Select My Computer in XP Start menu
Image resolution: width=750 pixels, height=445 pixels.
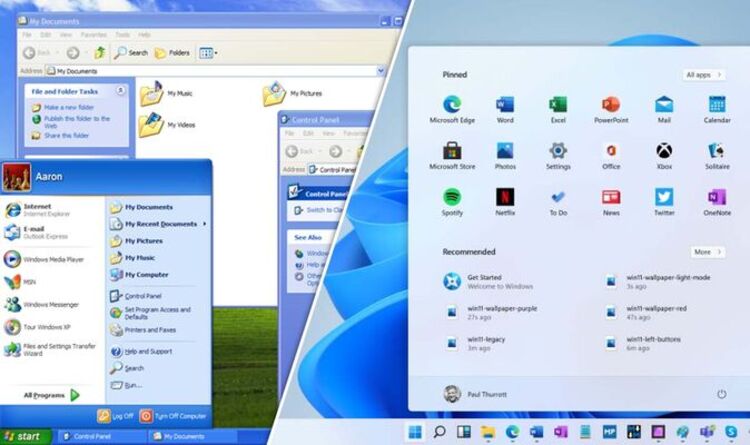pyautogui.click(x=139, y=275)
